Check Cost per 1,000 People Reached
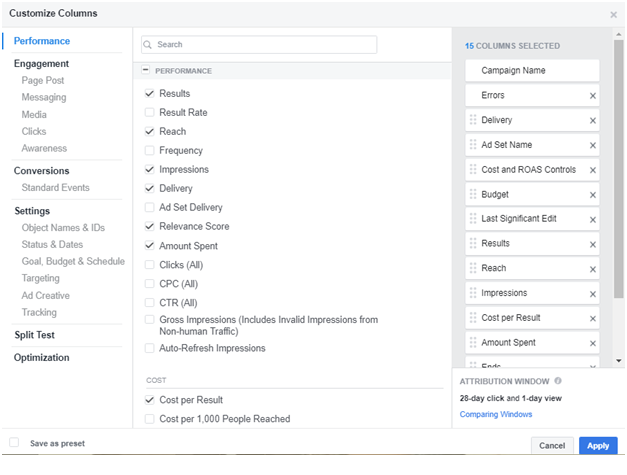This screenshot has height=475, width=627. [150, 419]
